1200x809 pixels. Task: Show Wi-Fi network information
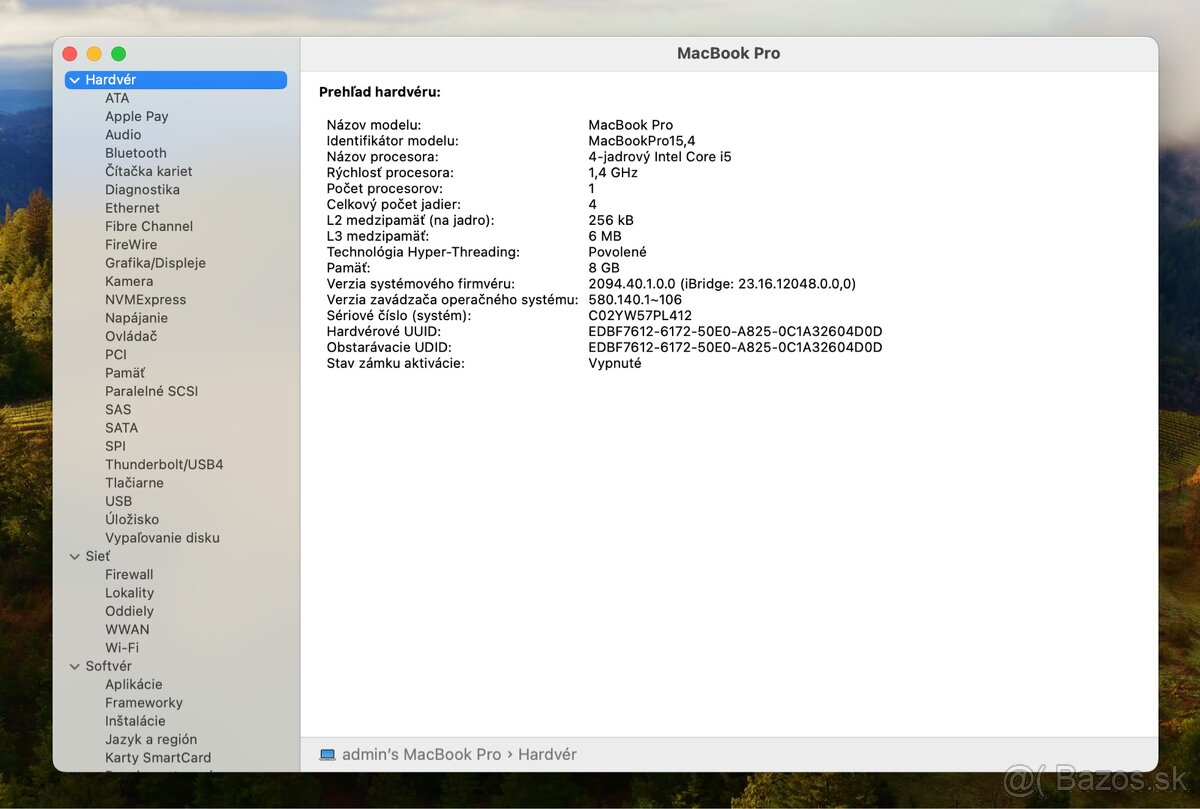[122, 648]
